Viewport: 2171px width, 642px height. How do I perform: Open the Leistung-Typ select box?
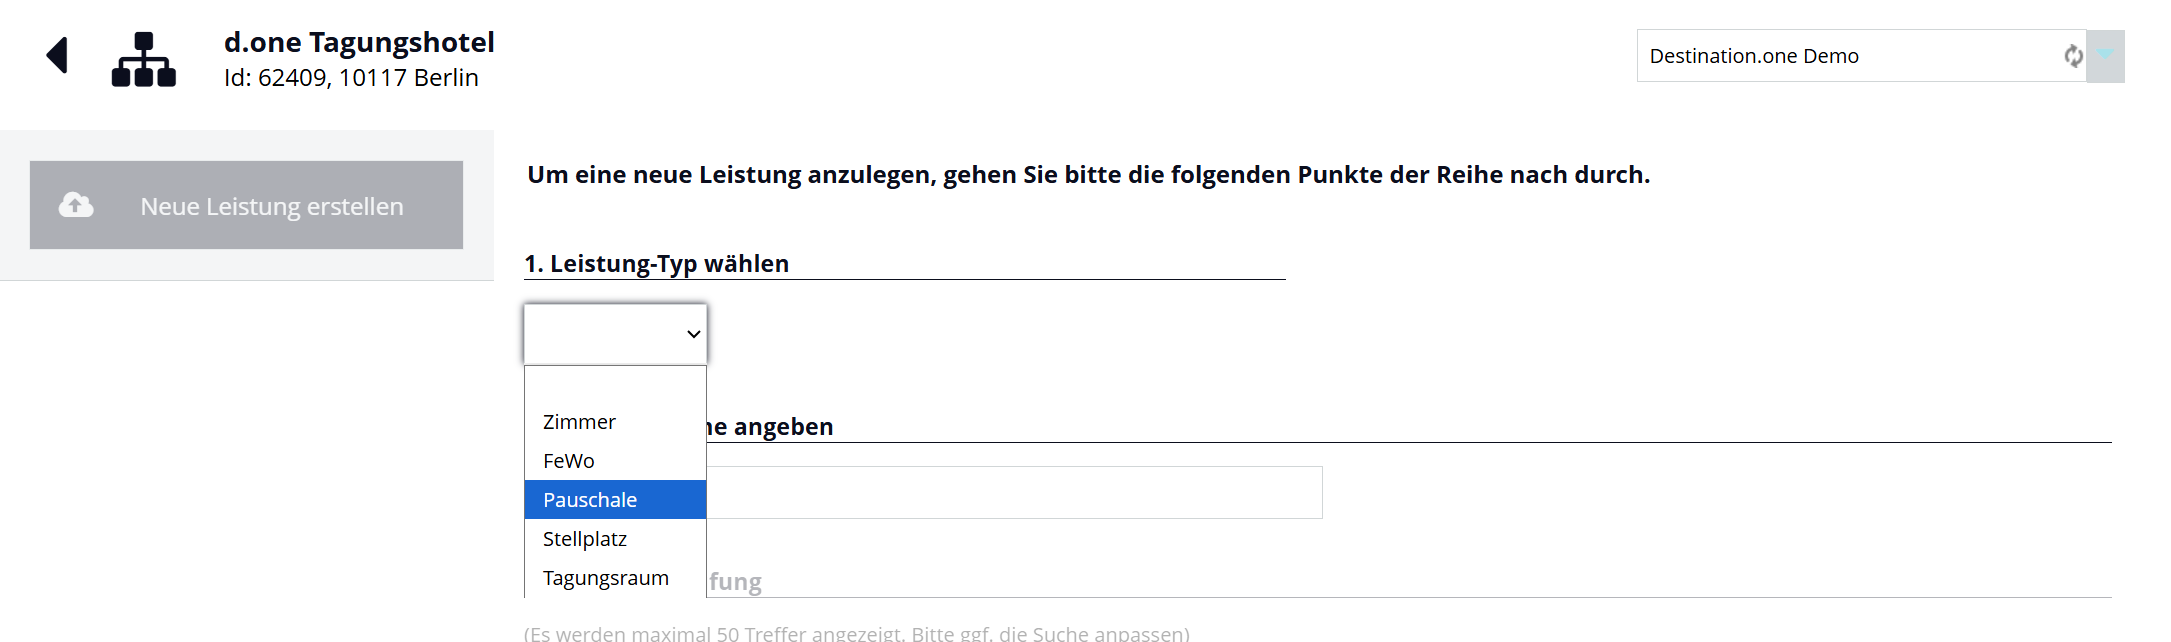point(615,334)
